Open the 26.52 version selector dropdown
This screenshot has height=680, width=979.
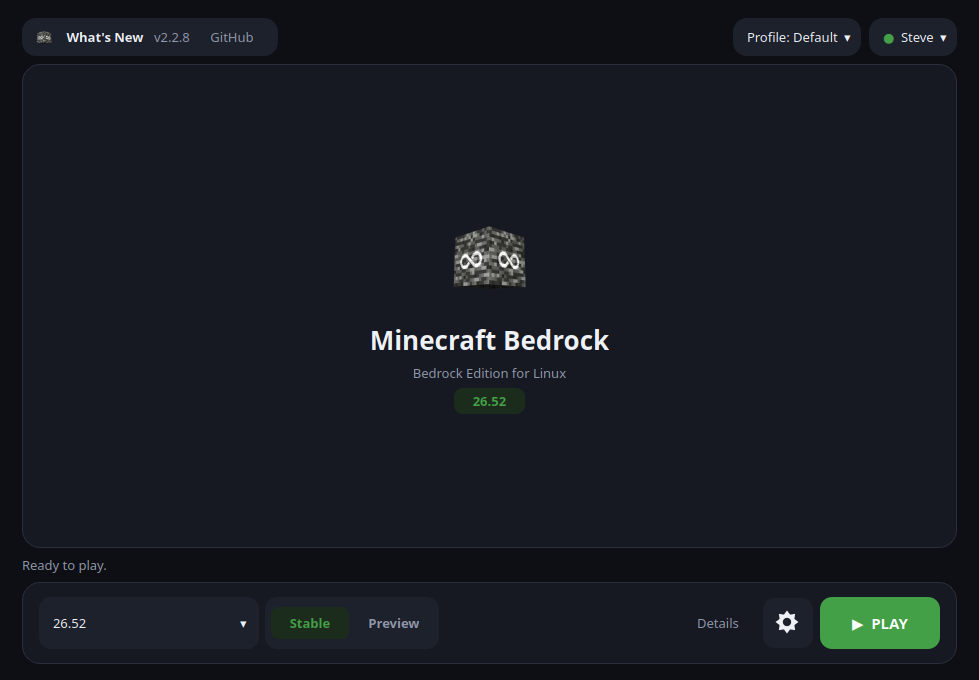tap(149, 623)
